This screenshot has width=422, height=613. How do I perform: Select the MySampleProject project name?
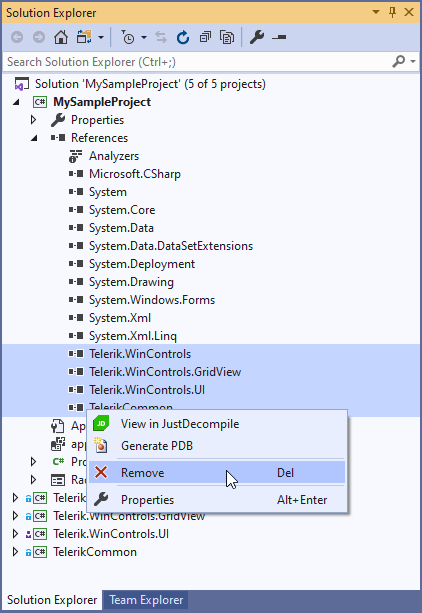click(102, 102)
